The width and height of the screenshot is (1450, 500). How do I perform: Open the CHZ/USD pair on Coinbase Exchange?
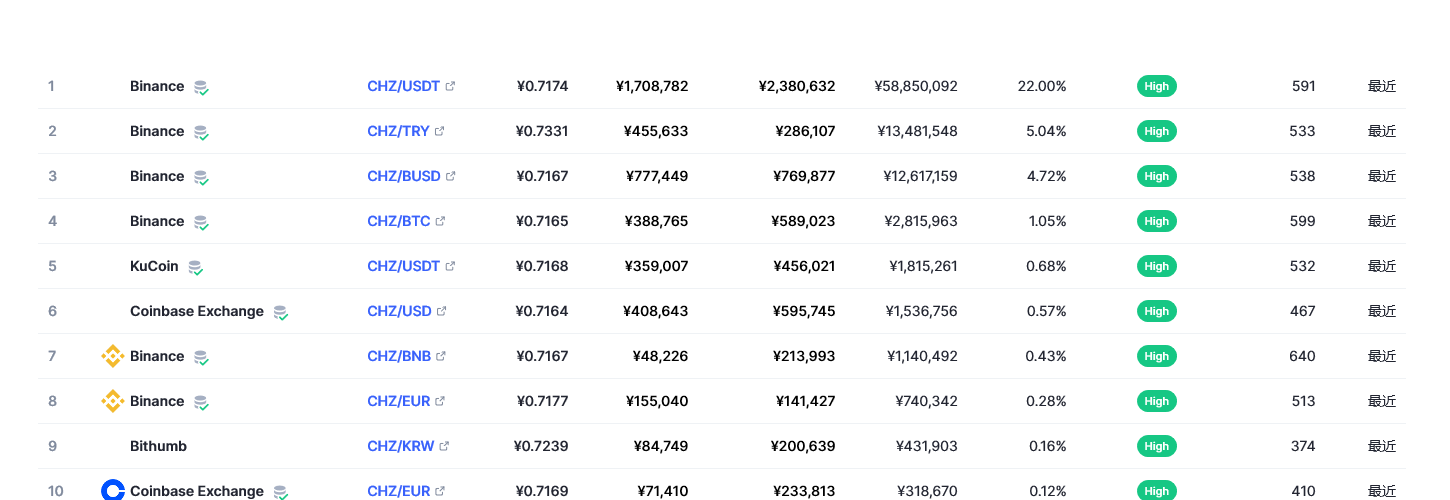click(x=399, y=311)
